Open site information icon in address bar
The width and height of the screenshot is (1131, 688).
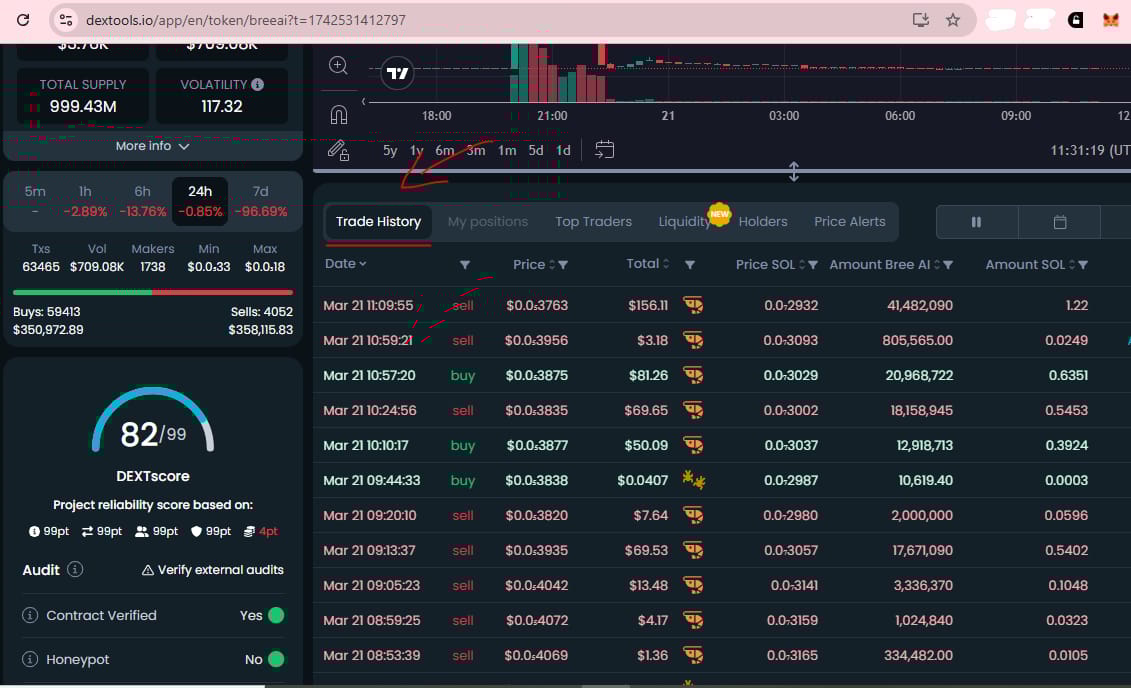tap(66, 20)
